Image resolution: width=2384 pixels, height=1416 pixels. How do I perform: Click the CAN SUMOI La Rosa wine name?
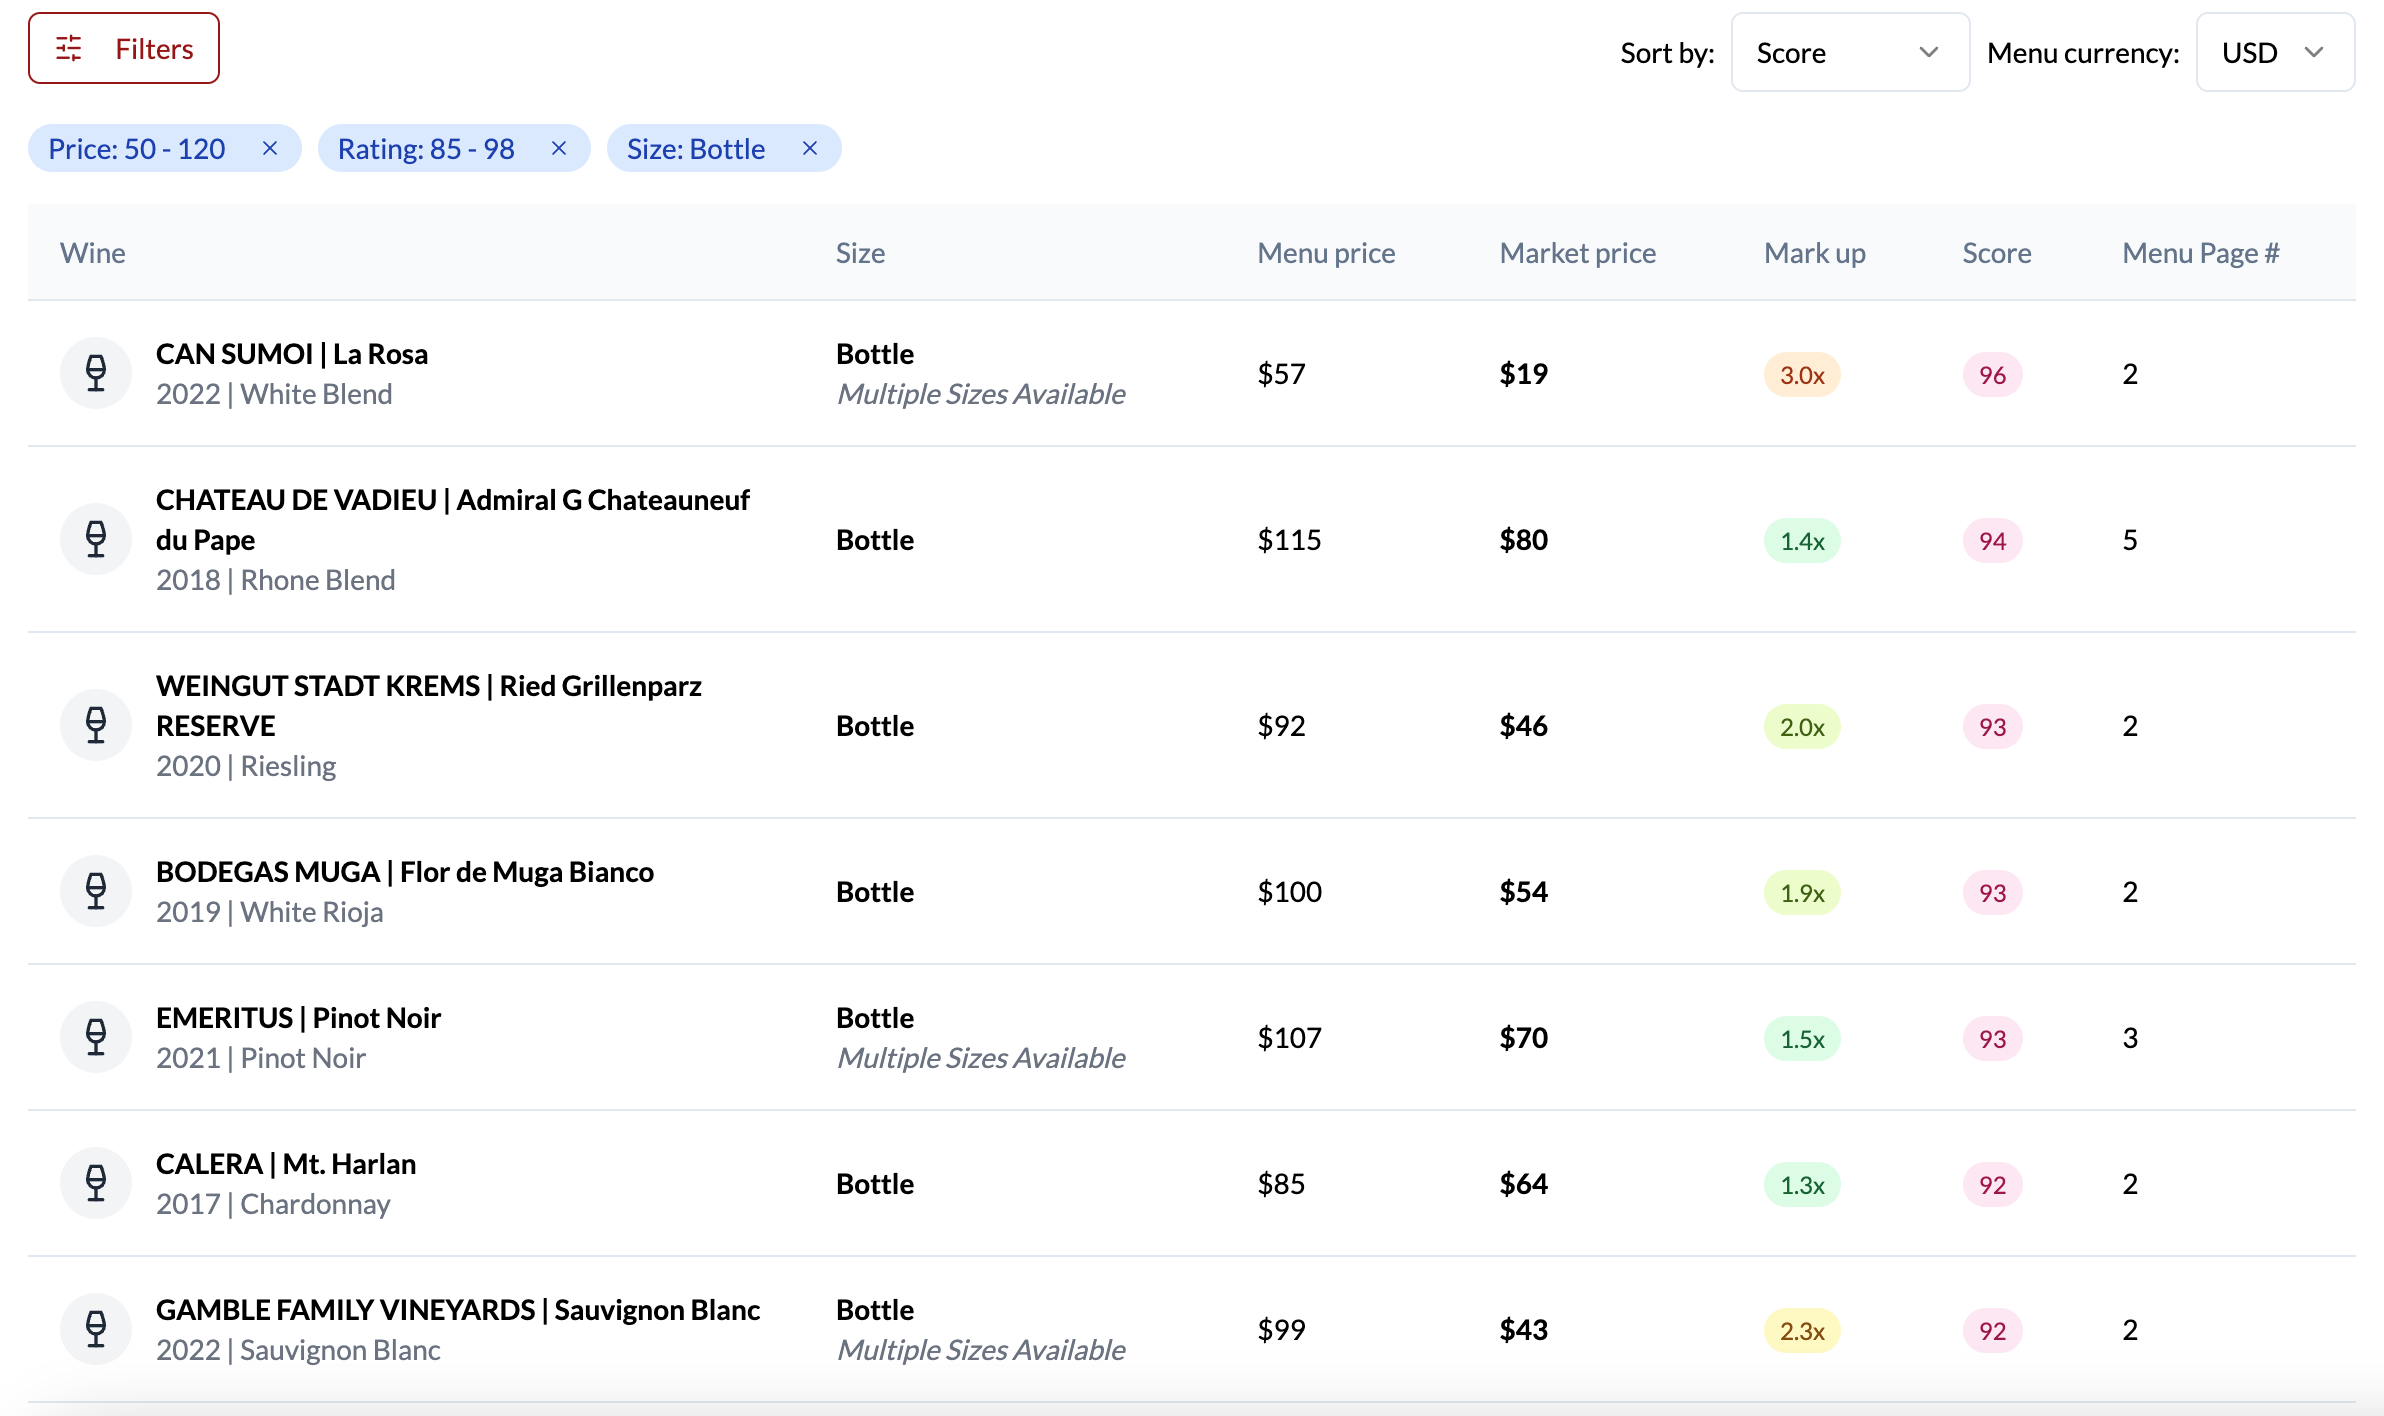click(x=292, y=353)
